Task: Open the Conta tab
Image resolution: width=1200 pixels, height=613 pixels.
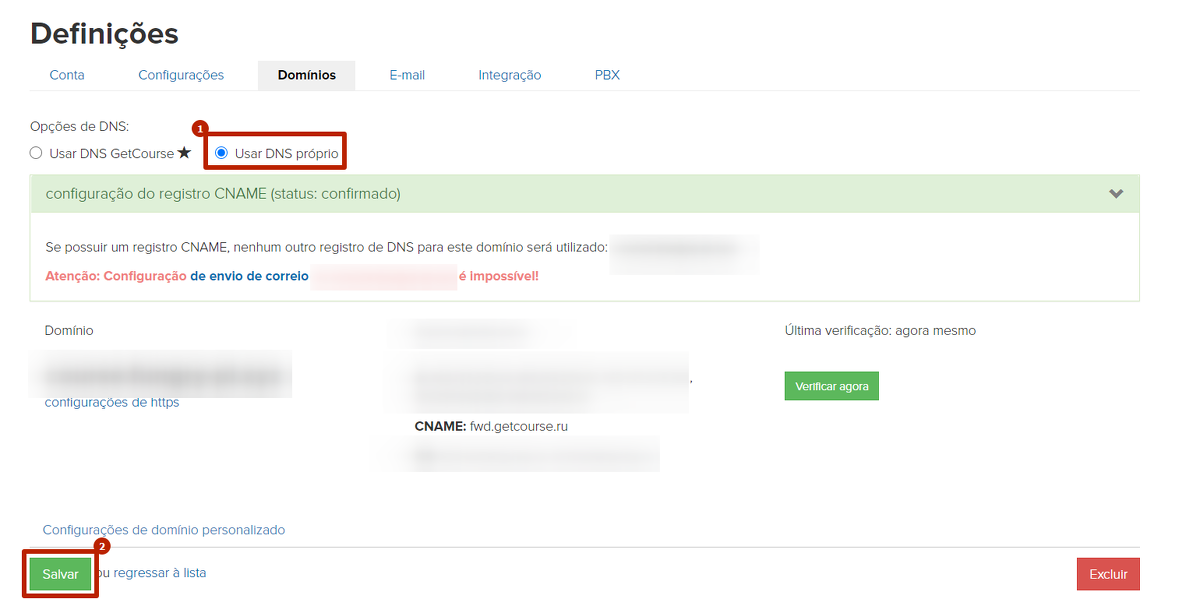Action: [x=67, y=75]
